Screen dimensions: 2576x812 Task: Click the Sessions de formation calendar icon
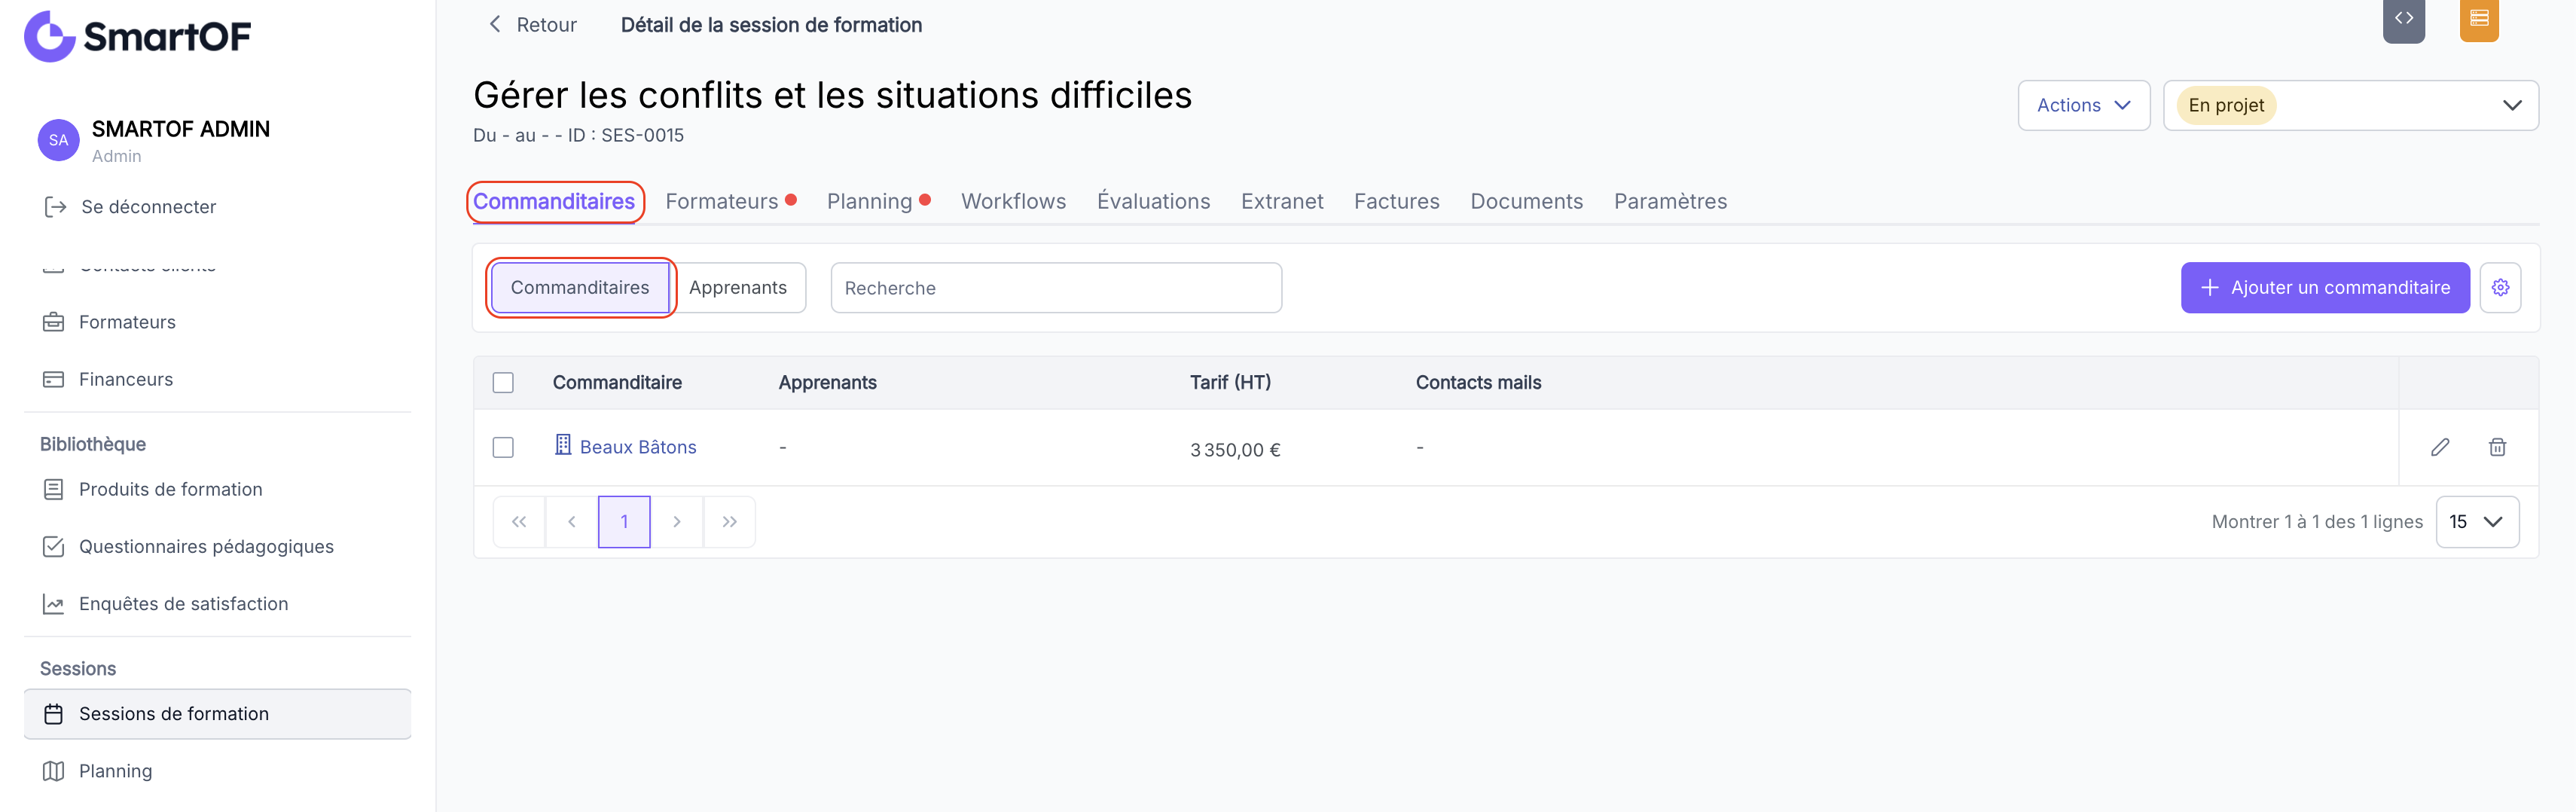(53, 714)
